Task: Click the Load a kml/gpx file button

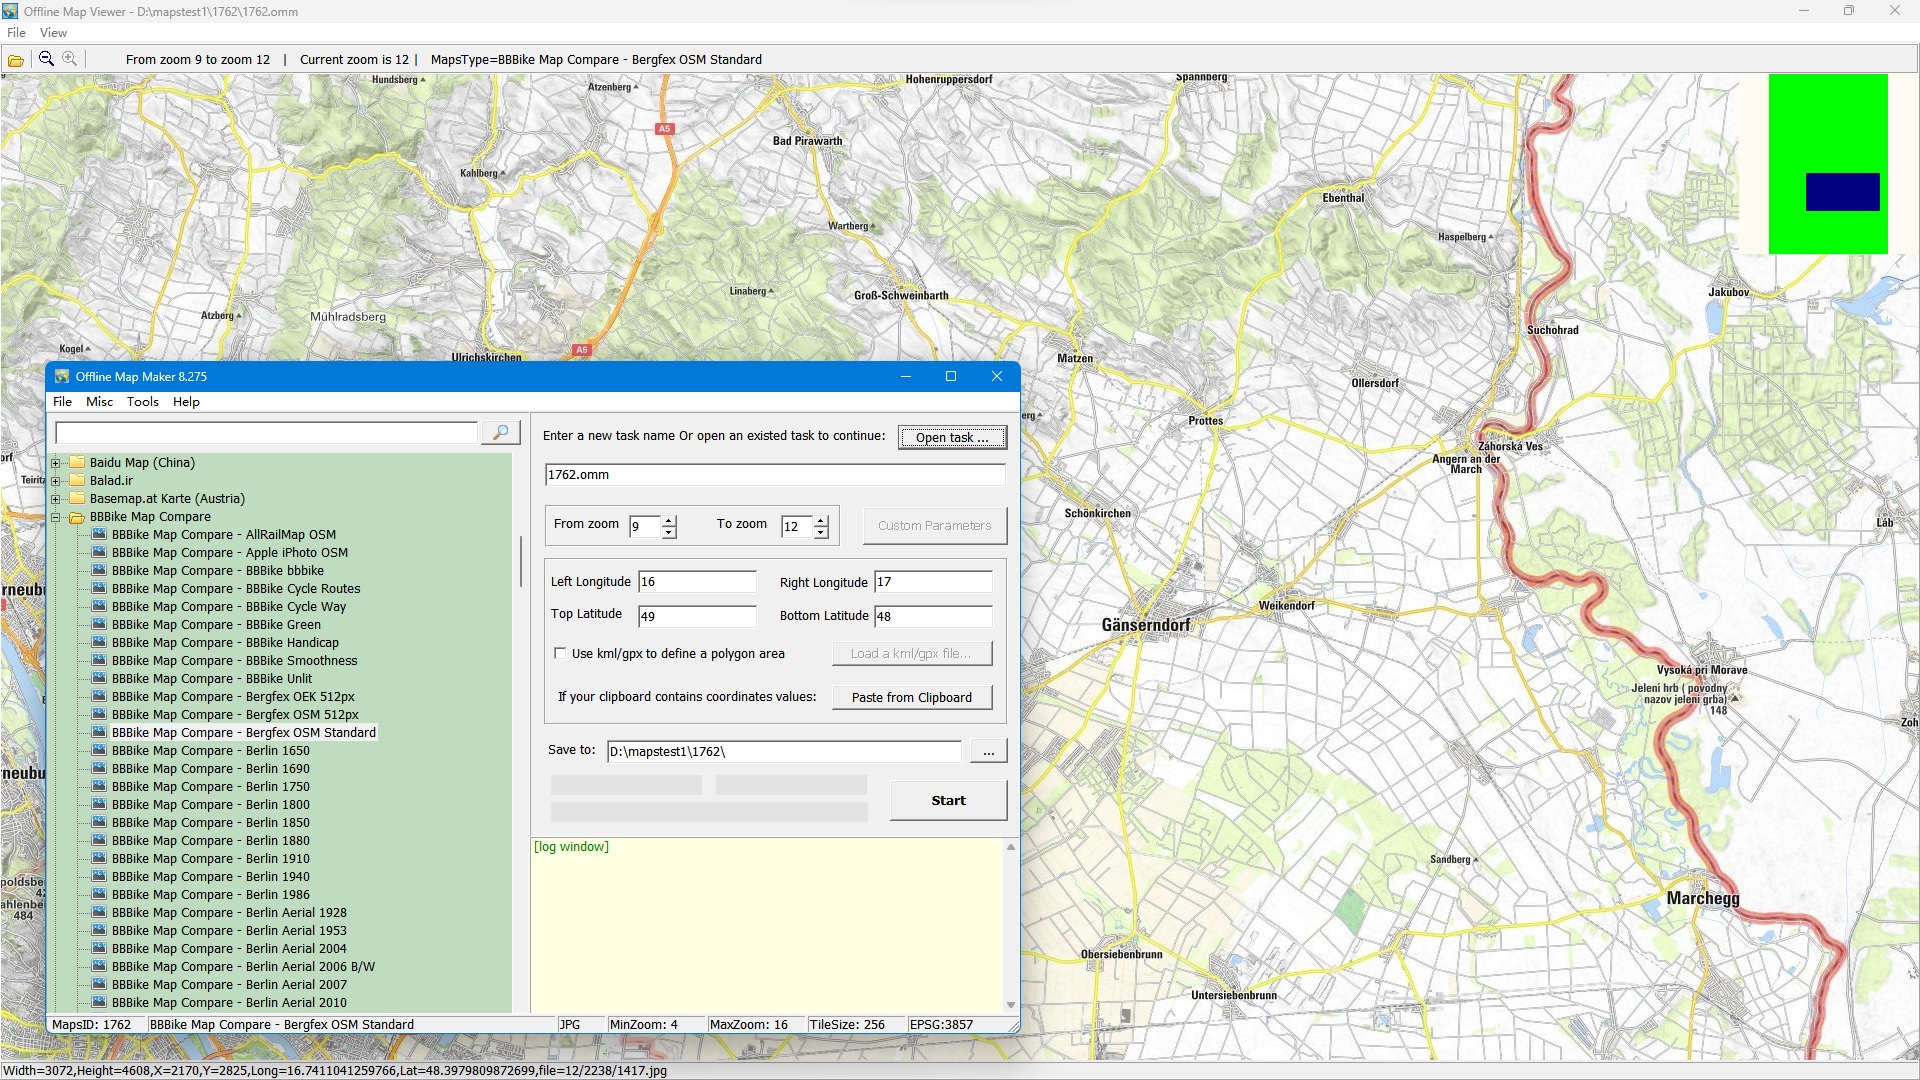Action: pyautogui.click(x=912, y=654)
